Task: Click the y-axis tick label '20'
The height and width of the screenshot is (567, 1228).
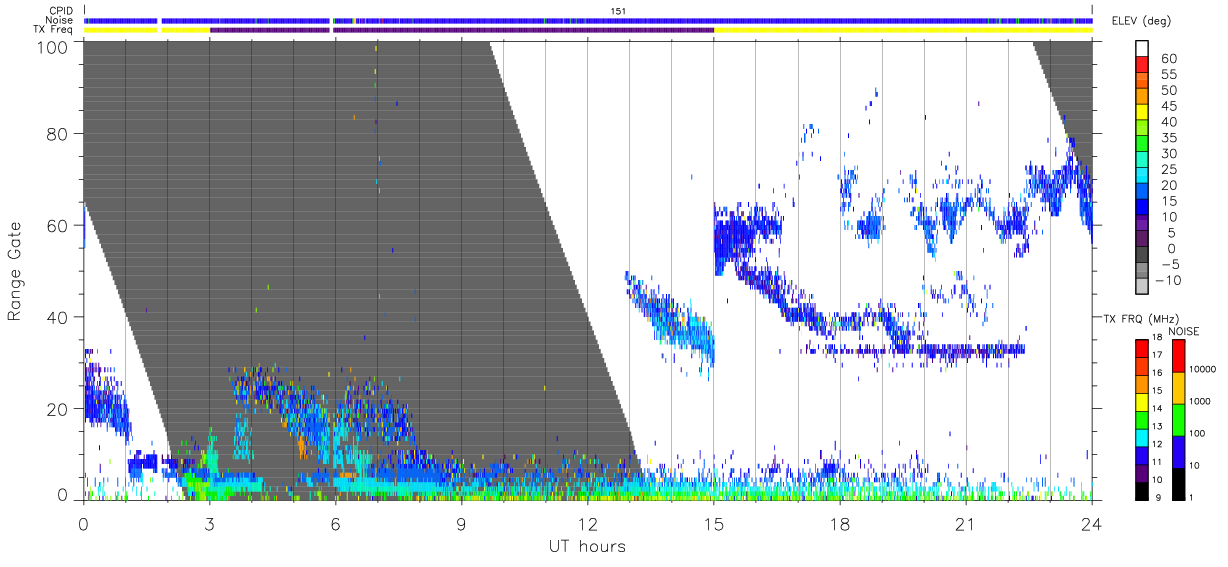Action: pos(57,409)
